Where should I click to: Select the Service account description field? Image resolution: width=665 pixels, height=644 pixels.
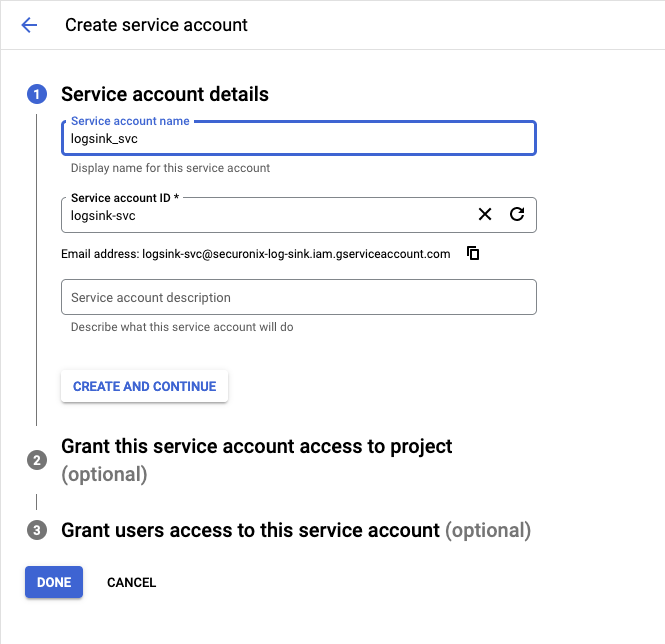click(x=298, y=297)
